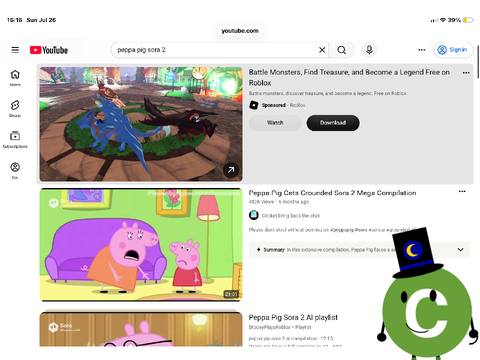Open Shorts in the sidebar

coord(15,109)
